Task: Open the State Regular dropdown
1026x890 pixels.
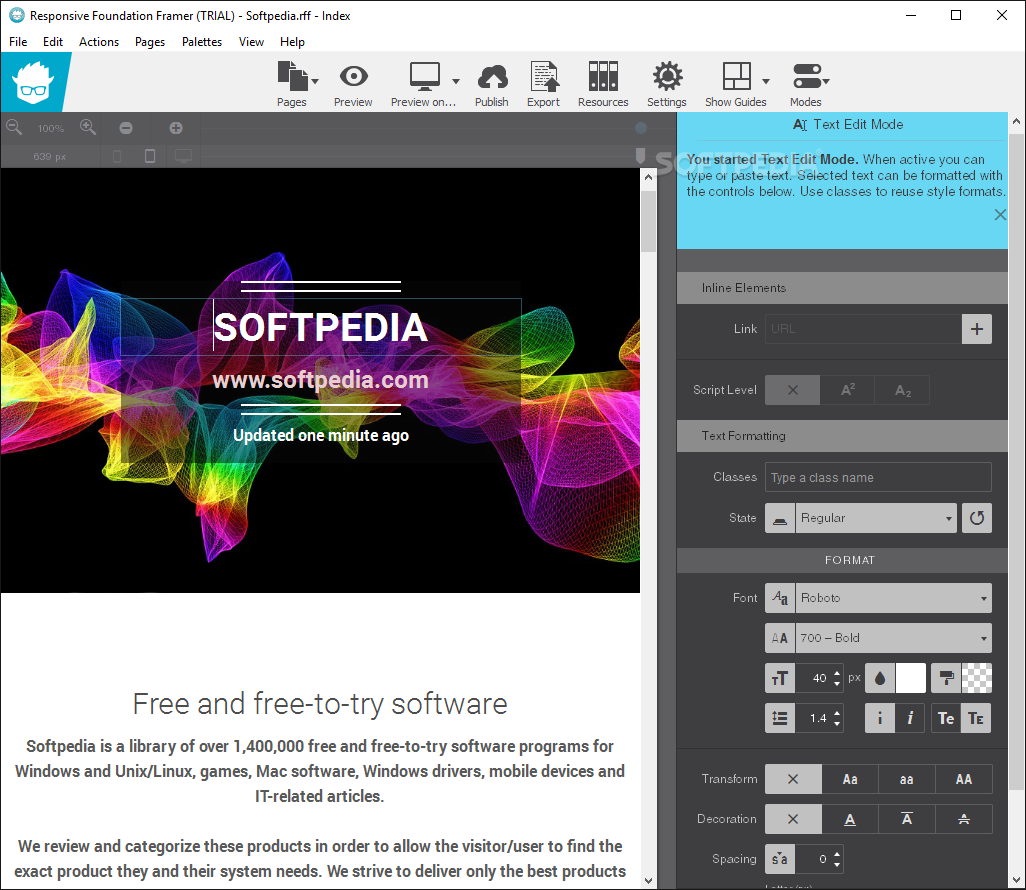Action: tap(876, 518)
